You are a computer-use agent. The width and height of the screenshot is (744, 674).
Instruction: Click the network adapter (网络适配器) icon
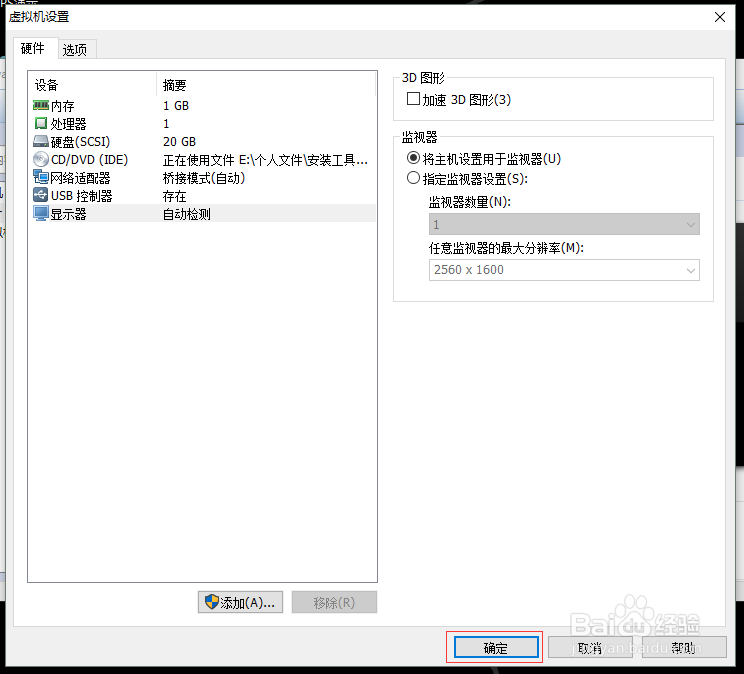click(x=41, y=178)
